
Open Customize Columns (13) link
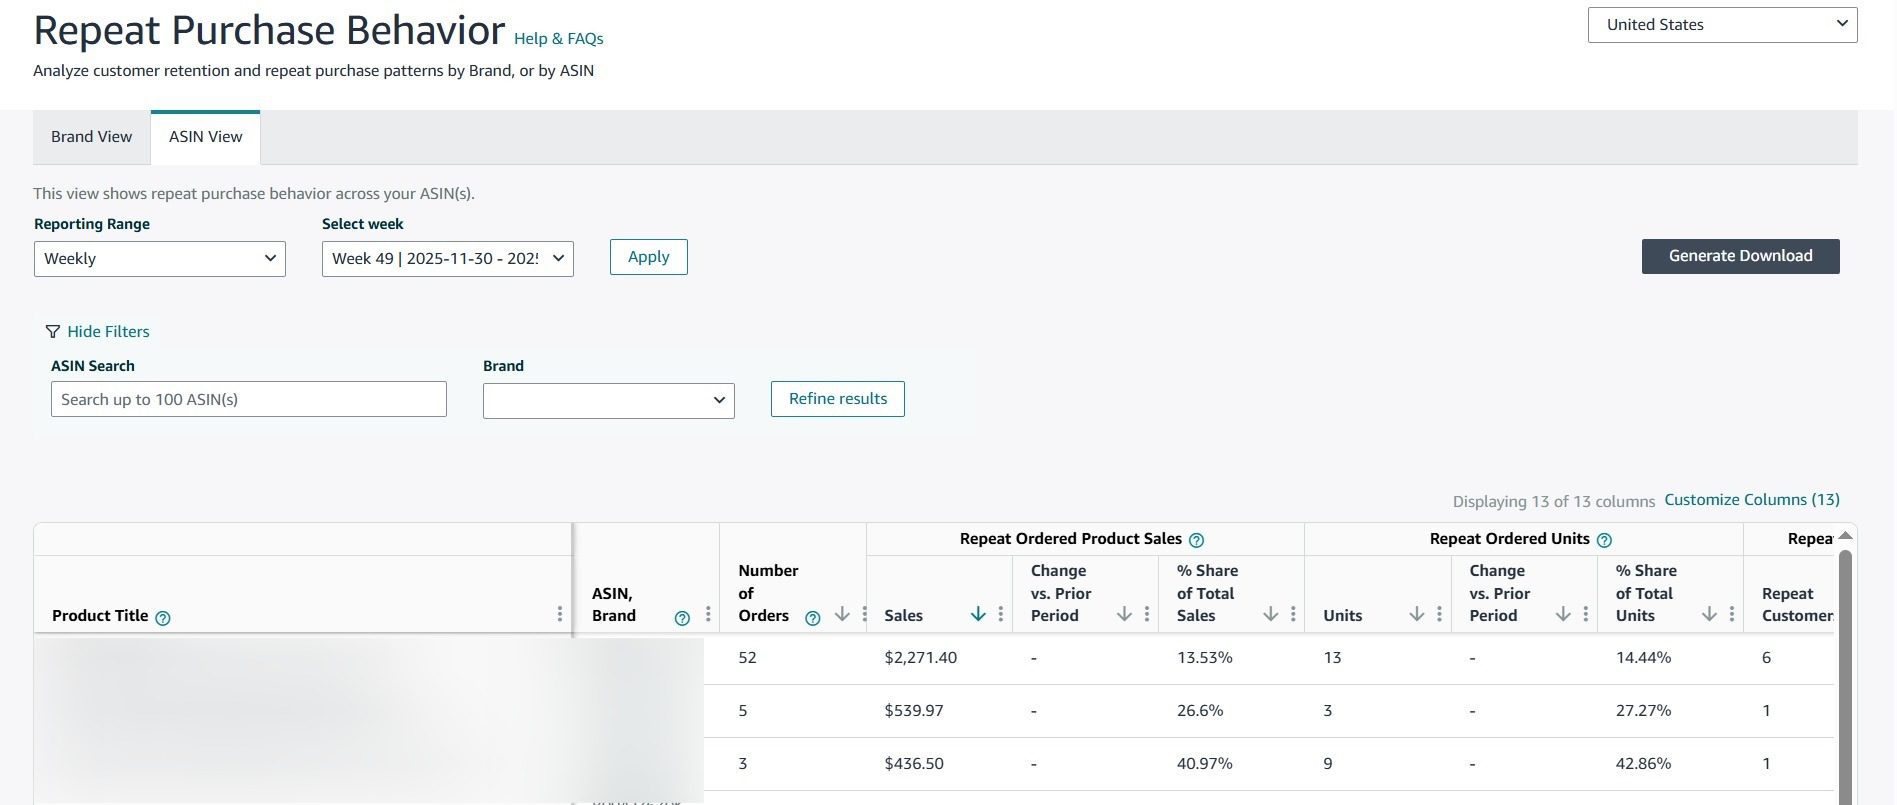click(1752, 500)
